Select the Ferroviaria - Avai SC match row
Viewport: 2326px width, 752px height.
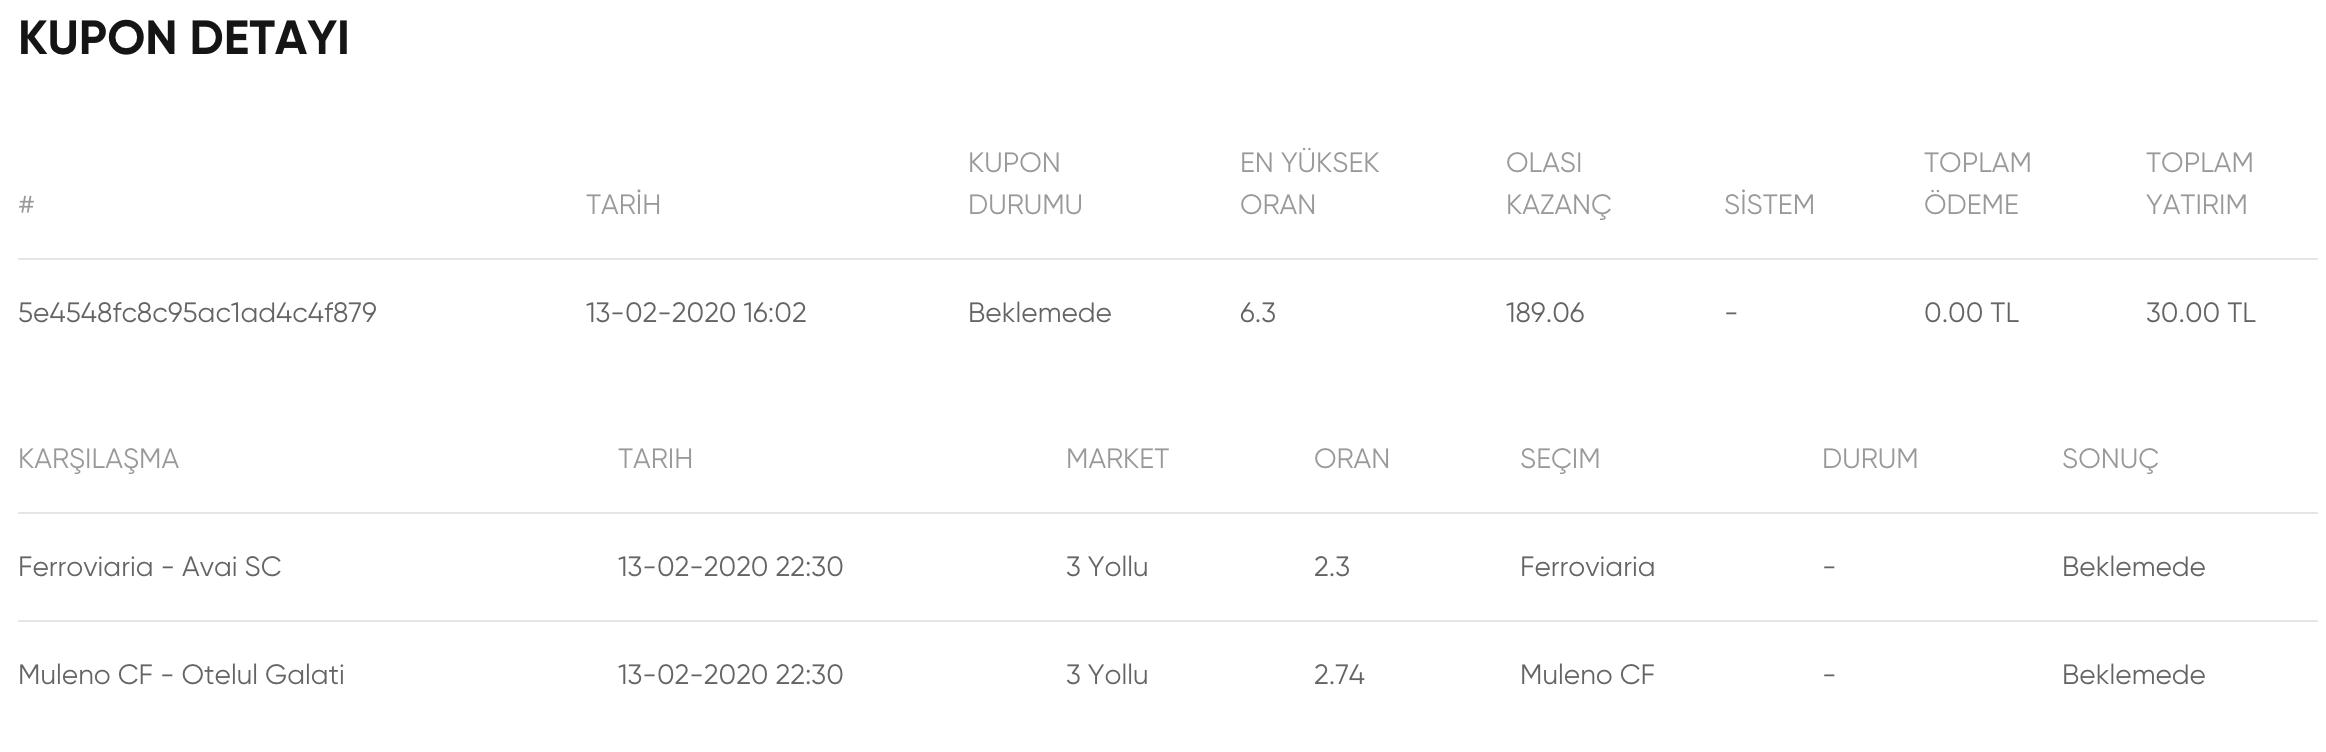click(1167, 567)
